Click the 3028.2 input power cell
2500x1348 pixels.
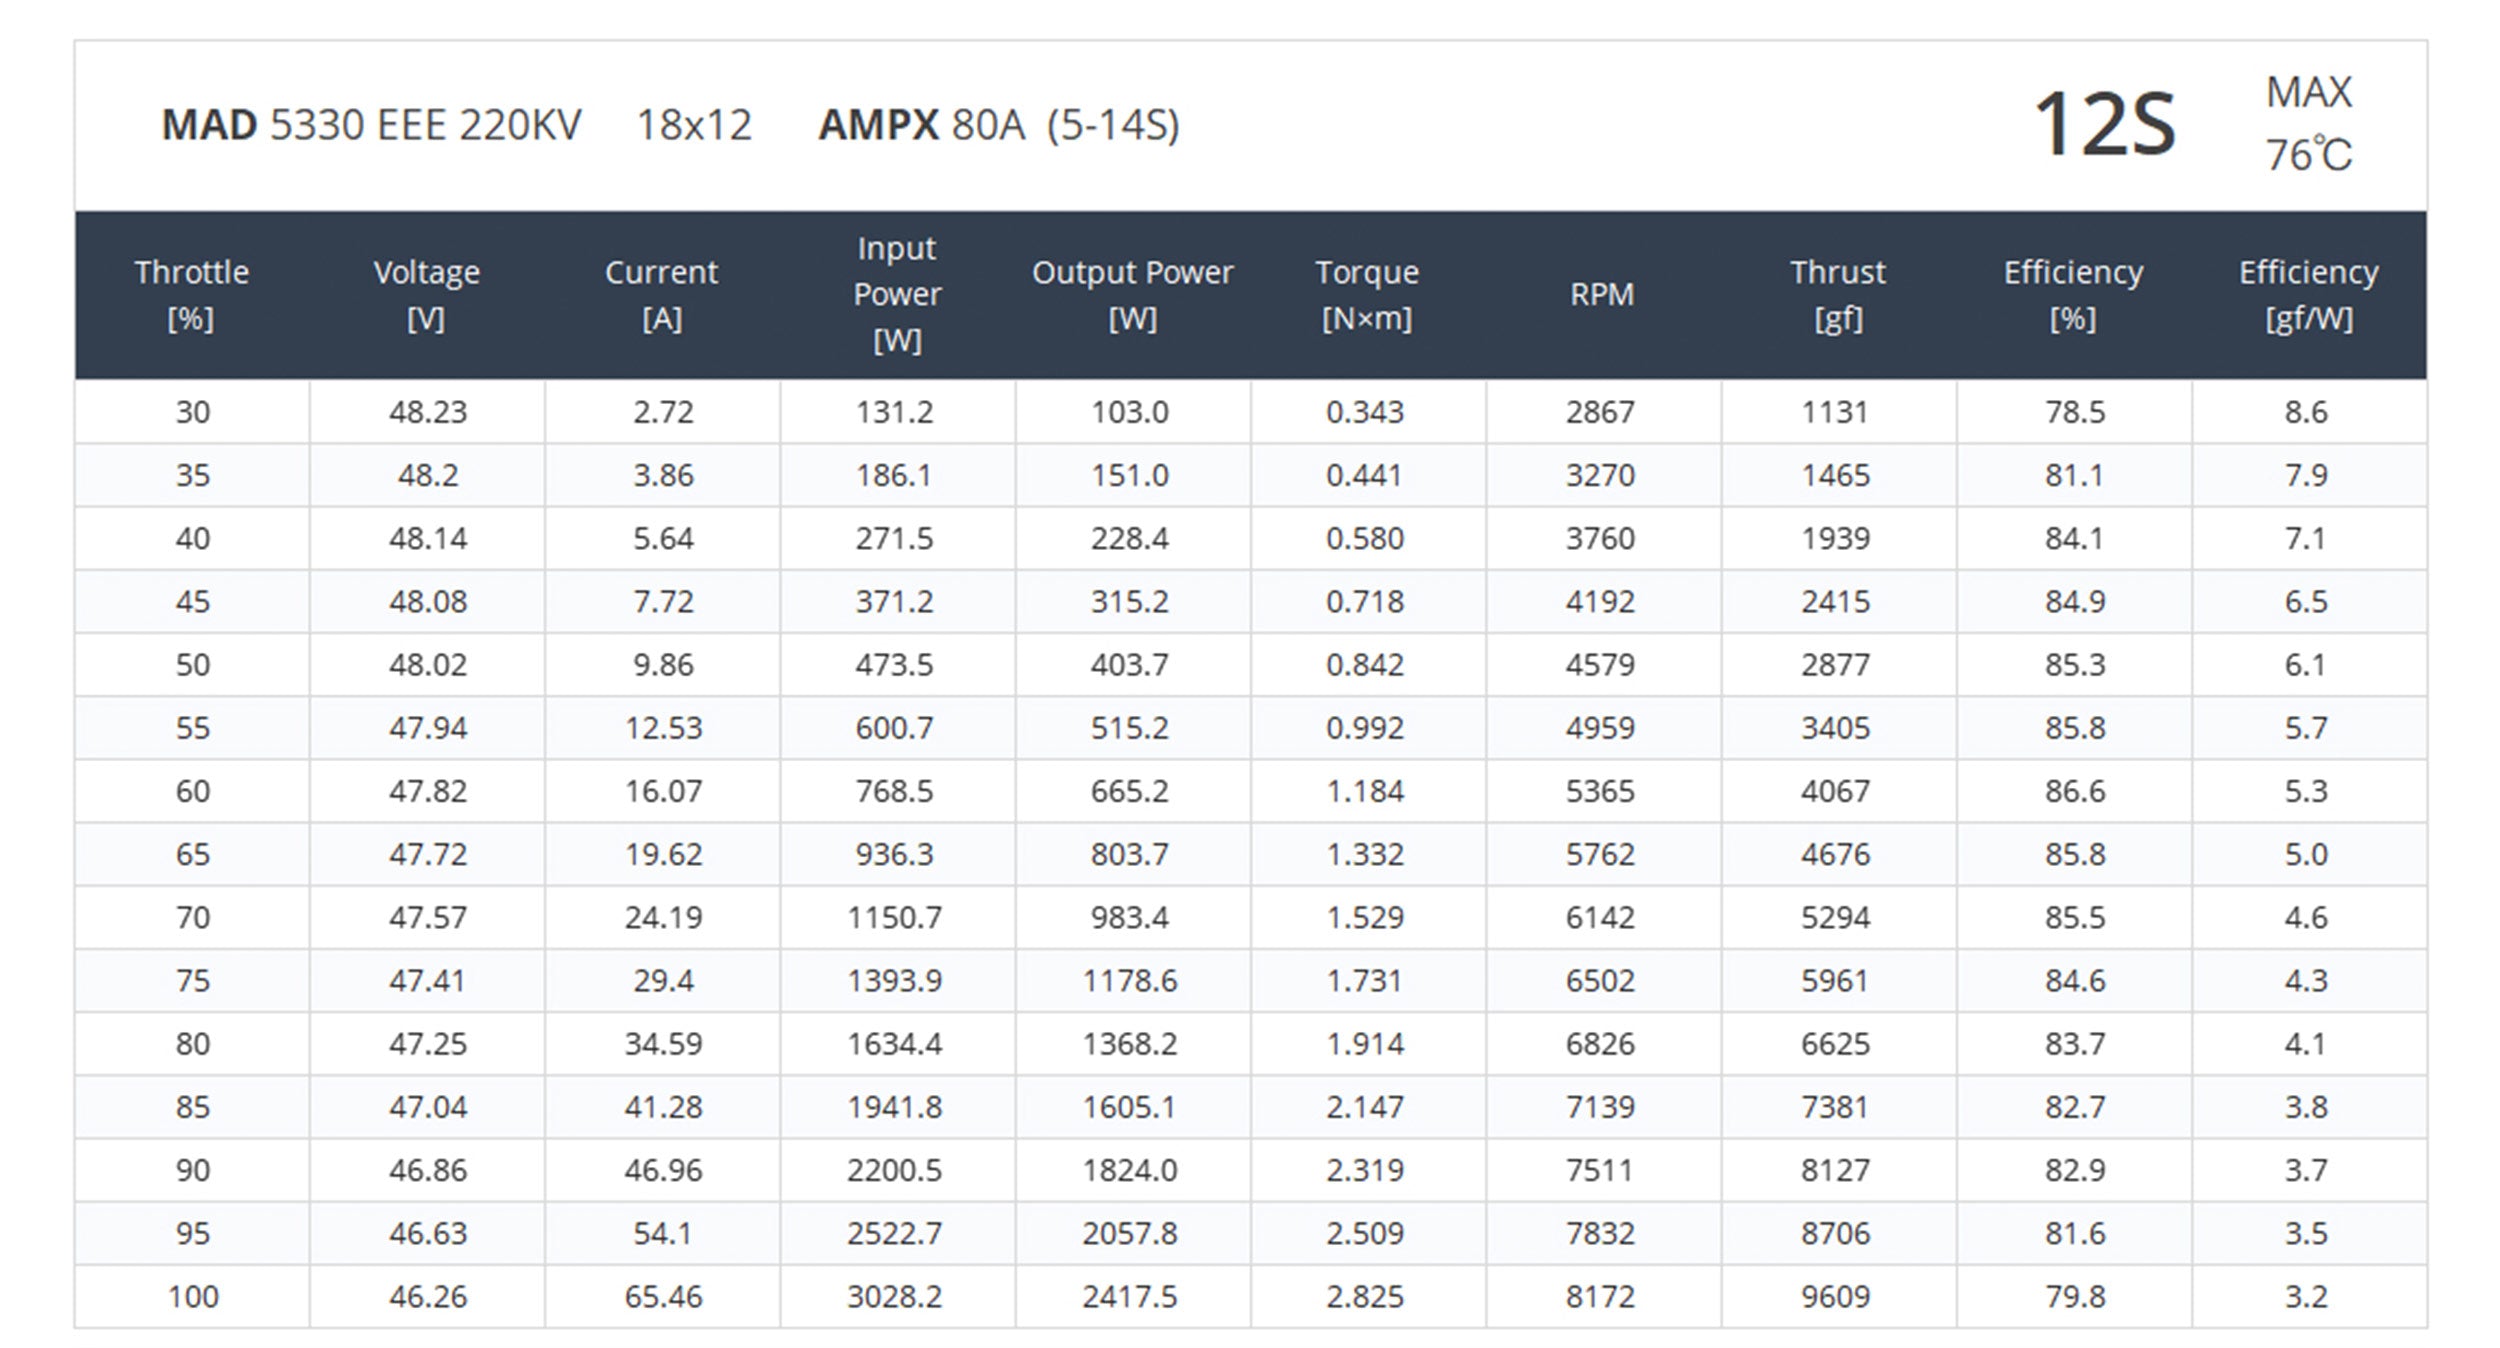[x=894, y=1297]
